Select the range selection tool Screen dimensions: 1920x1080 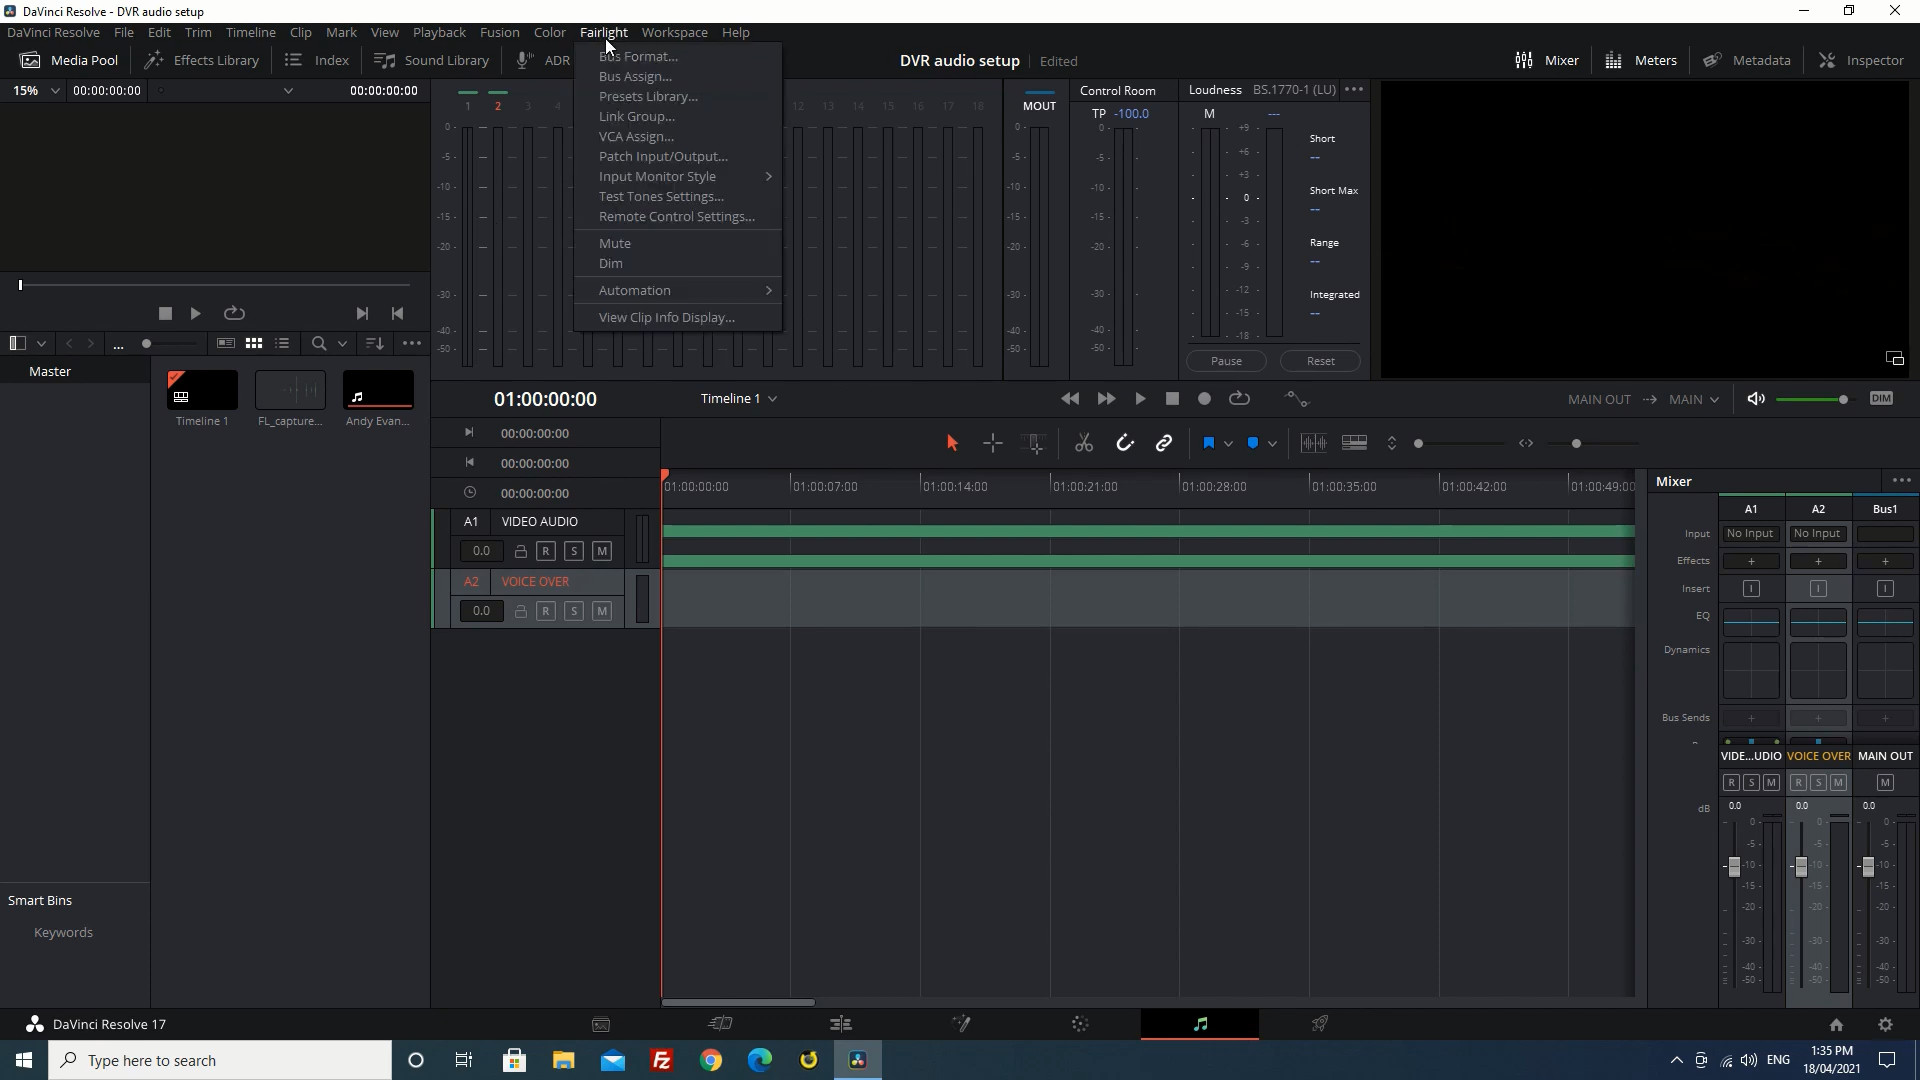[x=993, y=443]
